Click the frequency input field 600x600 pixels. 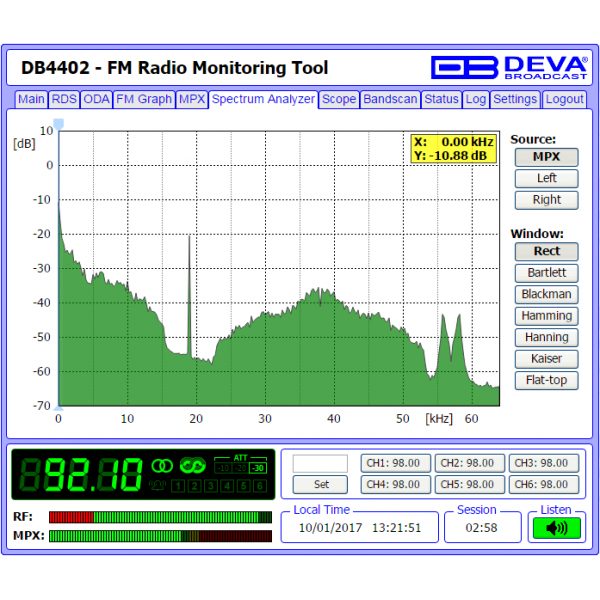pos(320,464)
